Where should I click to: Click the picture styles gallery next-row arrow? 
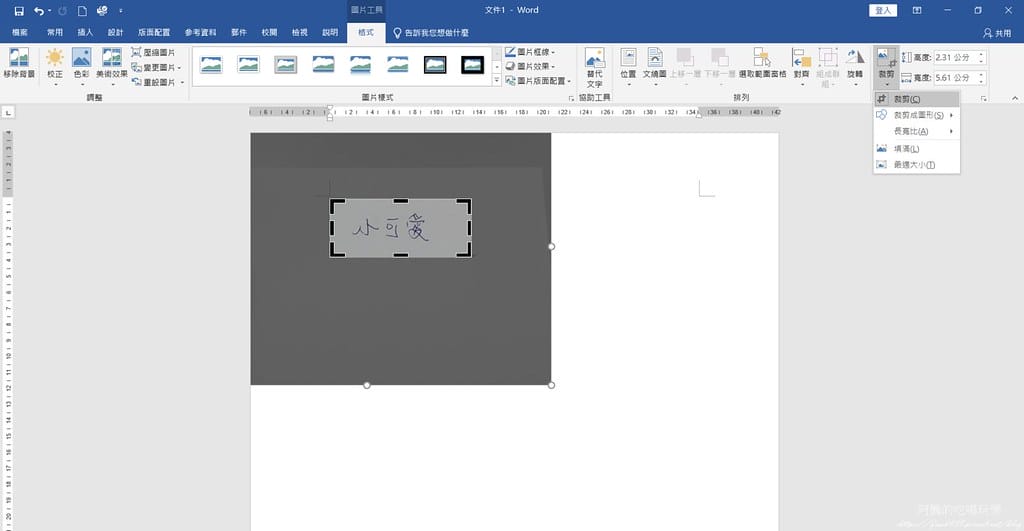click(496, 67)
